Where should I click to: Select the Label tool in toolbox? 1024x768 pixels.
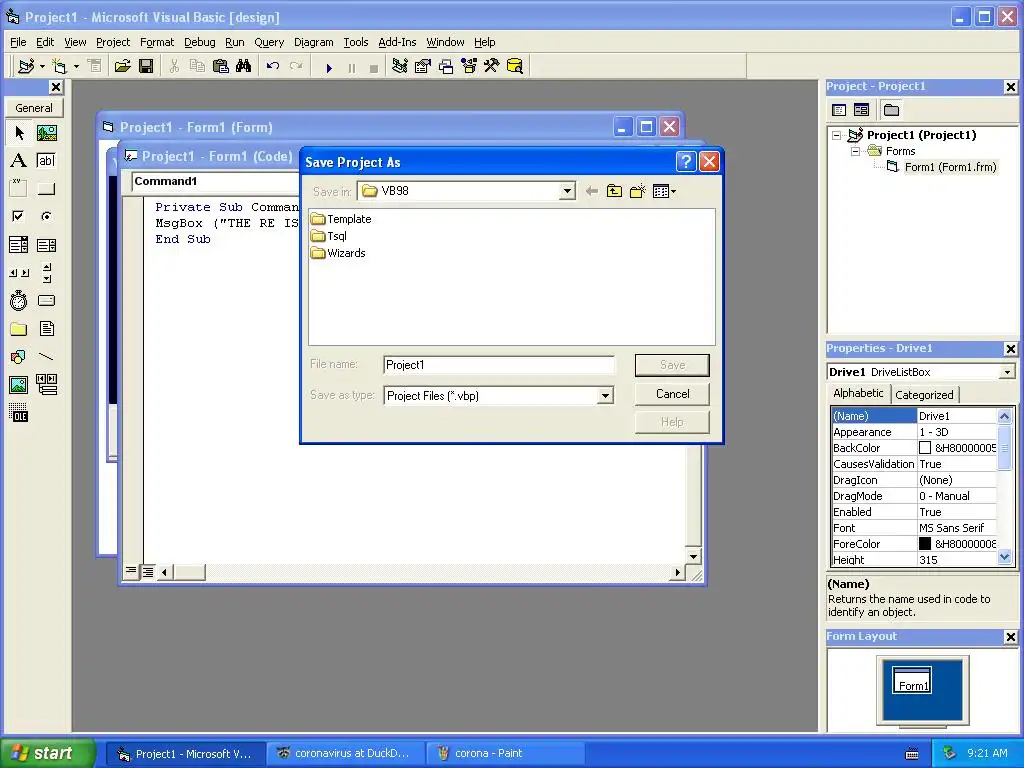[19, 161]
